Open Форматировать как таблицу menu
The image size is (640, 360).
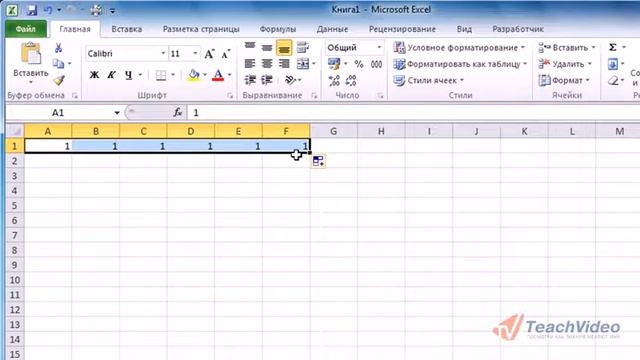(461, 64)
